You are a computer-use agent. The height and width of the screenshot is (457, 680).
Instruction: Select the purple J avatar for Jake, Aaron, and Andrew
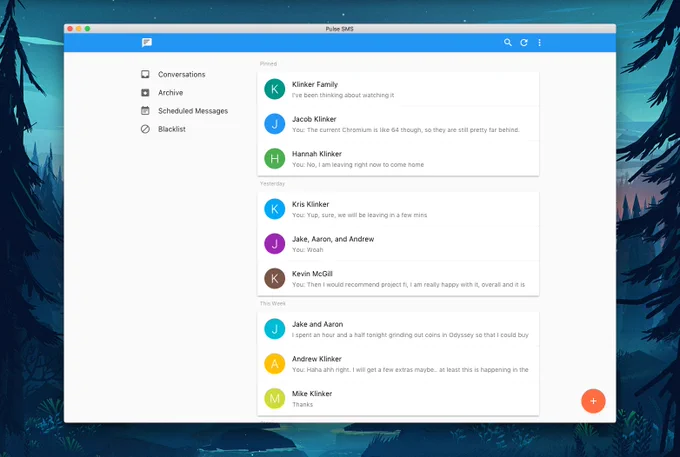[x=275, y=244]
